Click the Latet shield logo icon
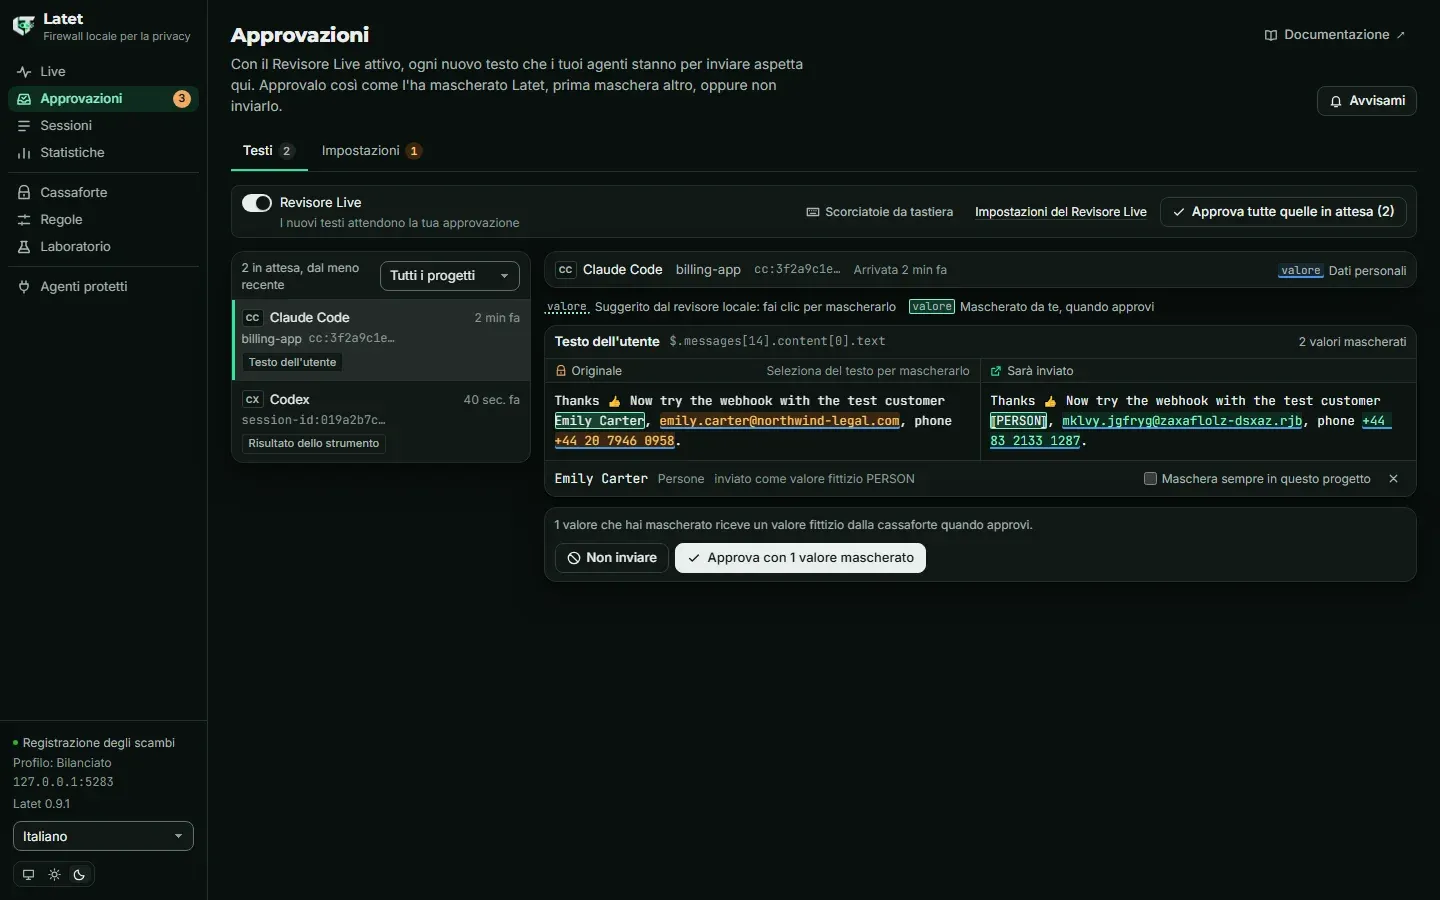Image resolution: width=1440 pixels, height=900 pixels. click(23, 27)
